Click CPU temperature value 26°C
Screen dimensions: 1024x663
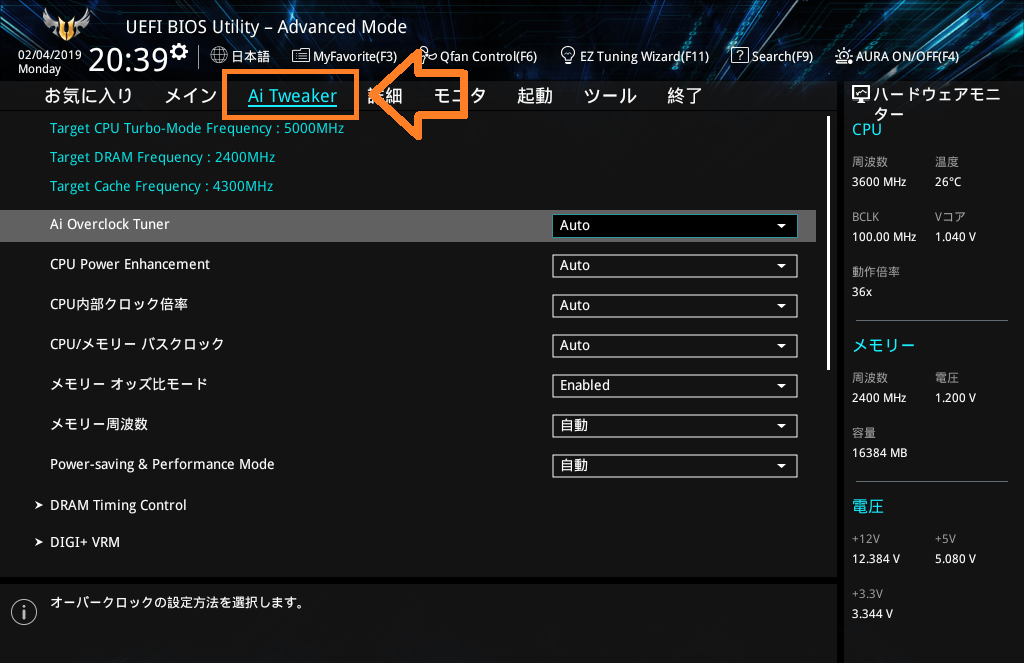click(948, 182)
